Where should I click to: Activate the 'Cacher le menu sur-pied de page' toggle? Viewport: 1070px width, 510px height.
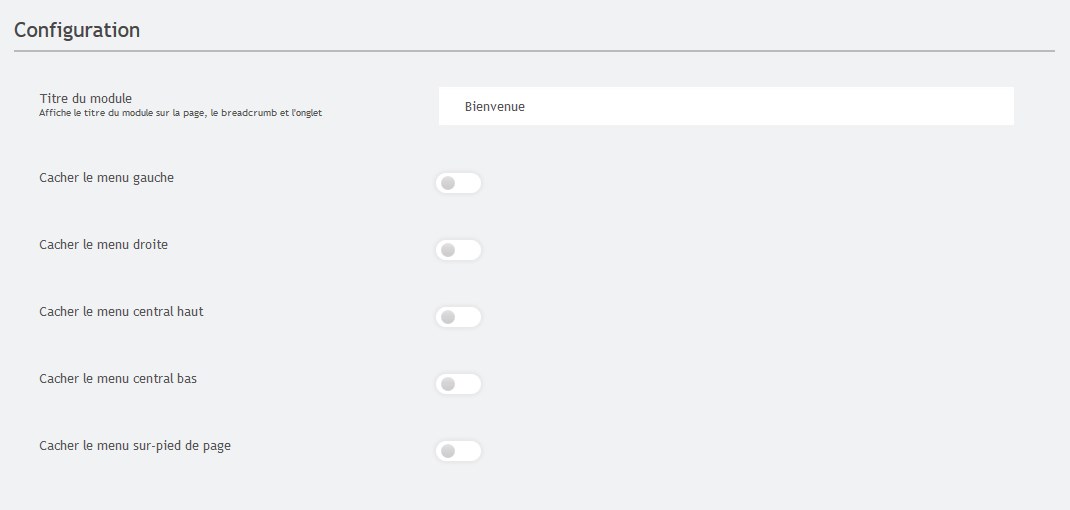point(459,451)
